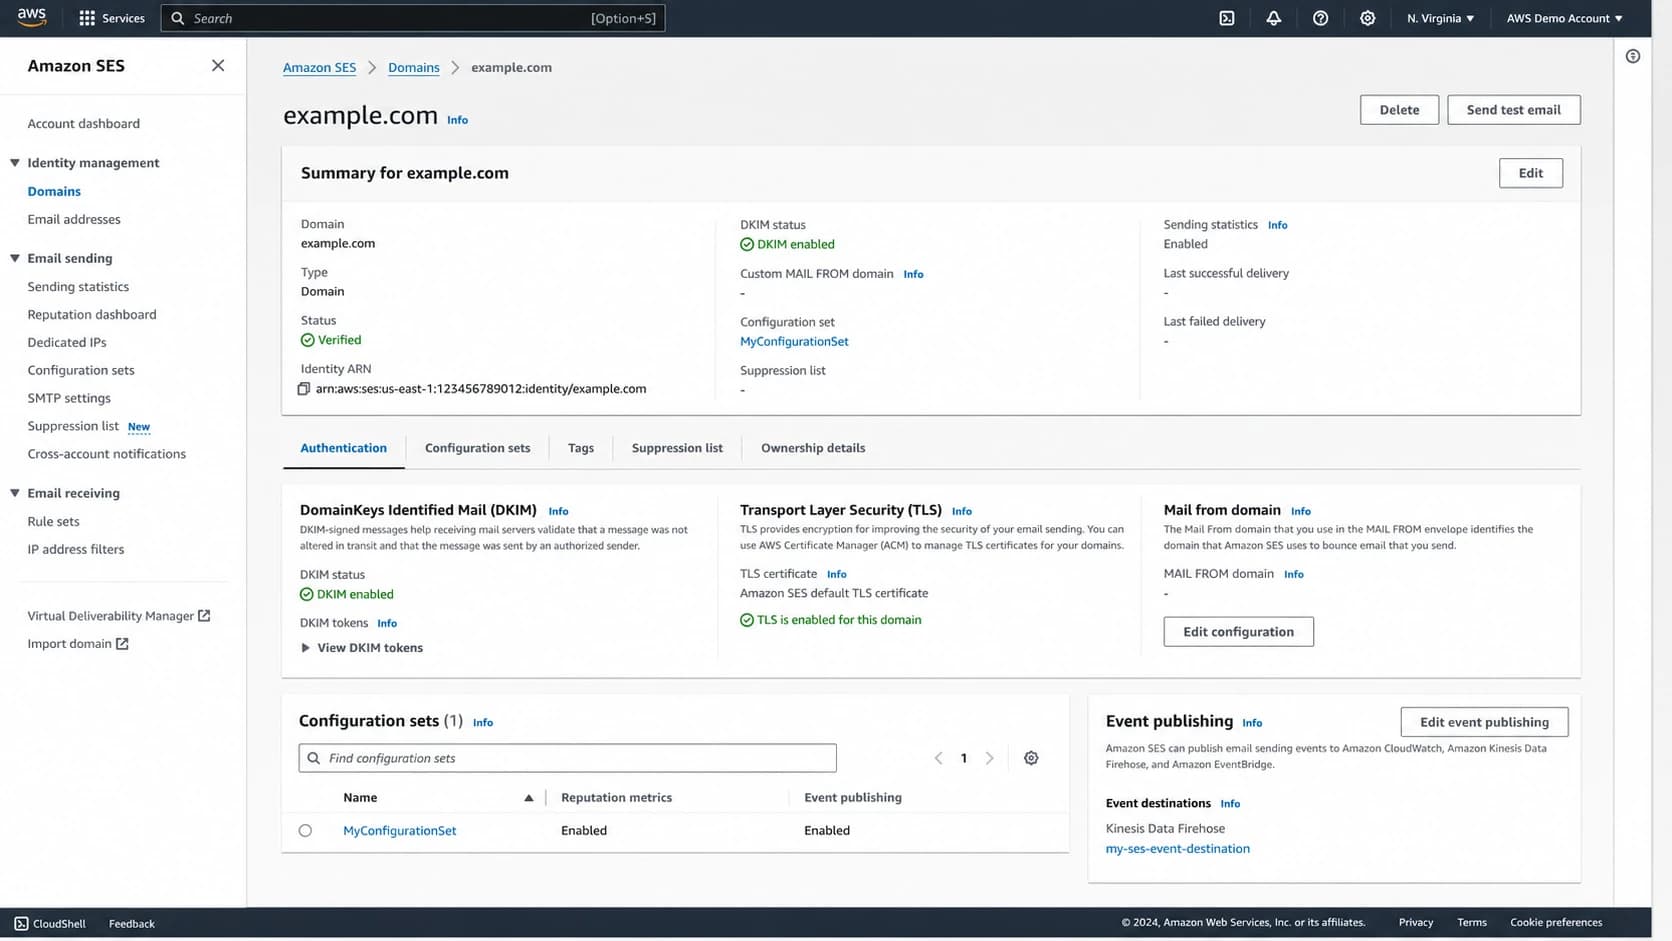Open the AWS home logo
Screen dimensions: 1672x941
point(32,17)
